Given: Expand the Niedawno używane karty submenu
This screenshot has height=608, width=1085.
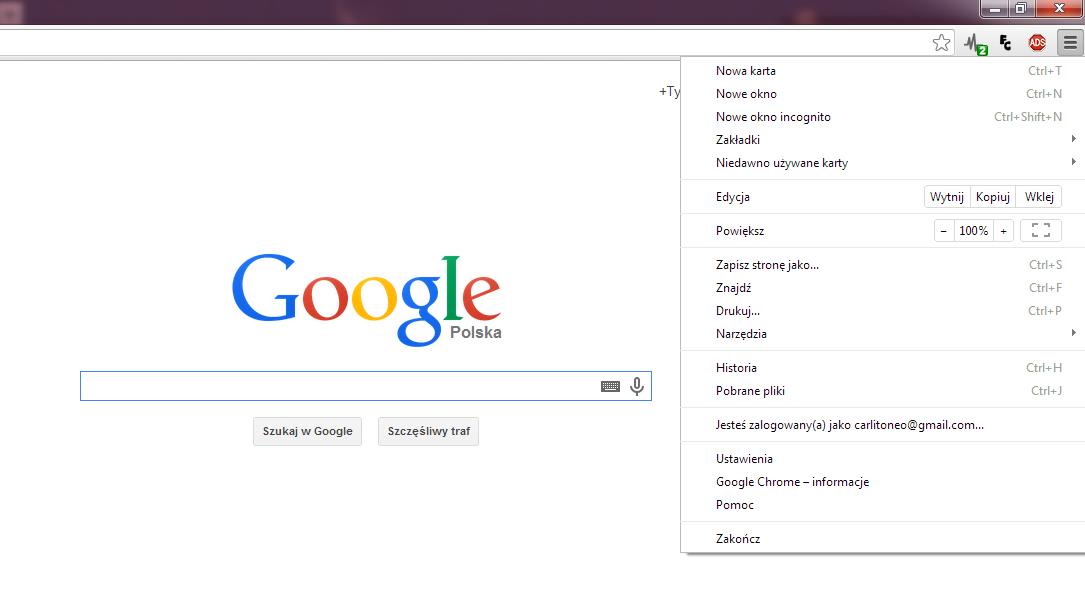Looking at the screenshot, I should [x=882, y=163].
